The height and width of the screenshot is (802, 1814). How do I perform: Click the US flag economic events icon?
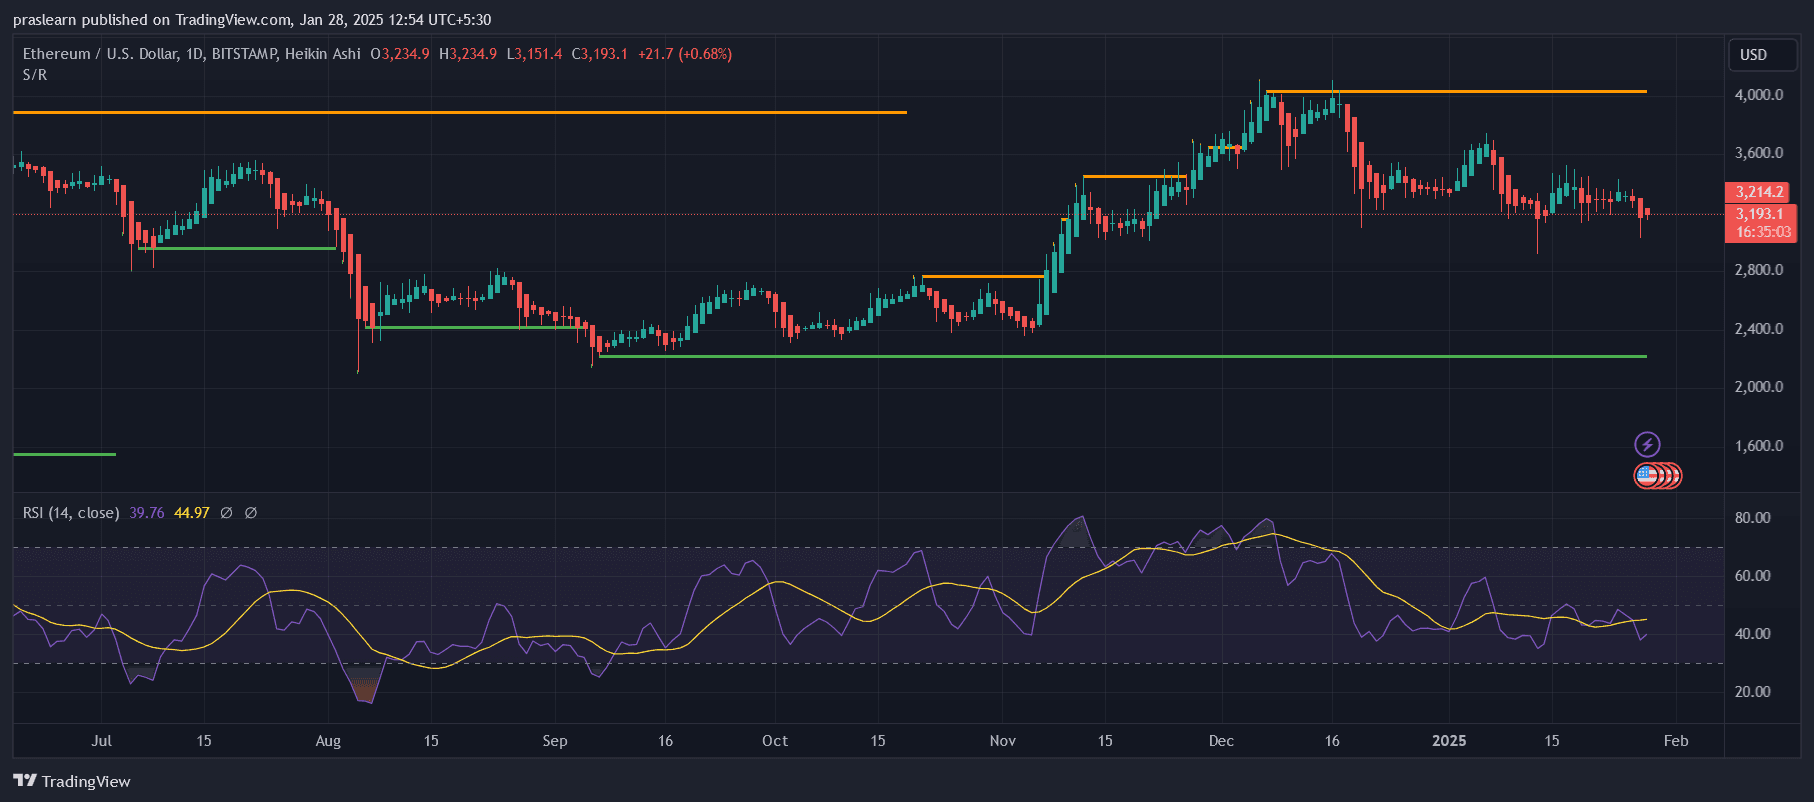click(1647, 476)
